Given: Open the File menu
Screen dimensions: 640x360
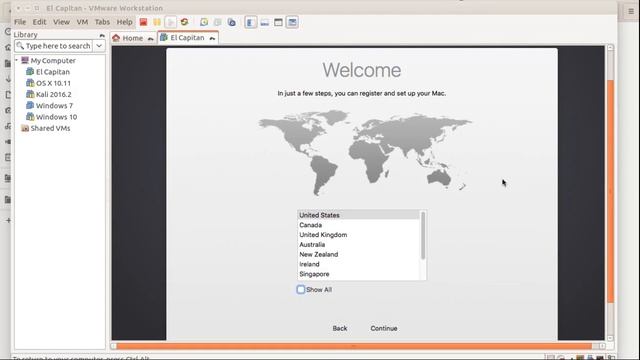Looking at the screenshot, I should [x=20, y=22].
